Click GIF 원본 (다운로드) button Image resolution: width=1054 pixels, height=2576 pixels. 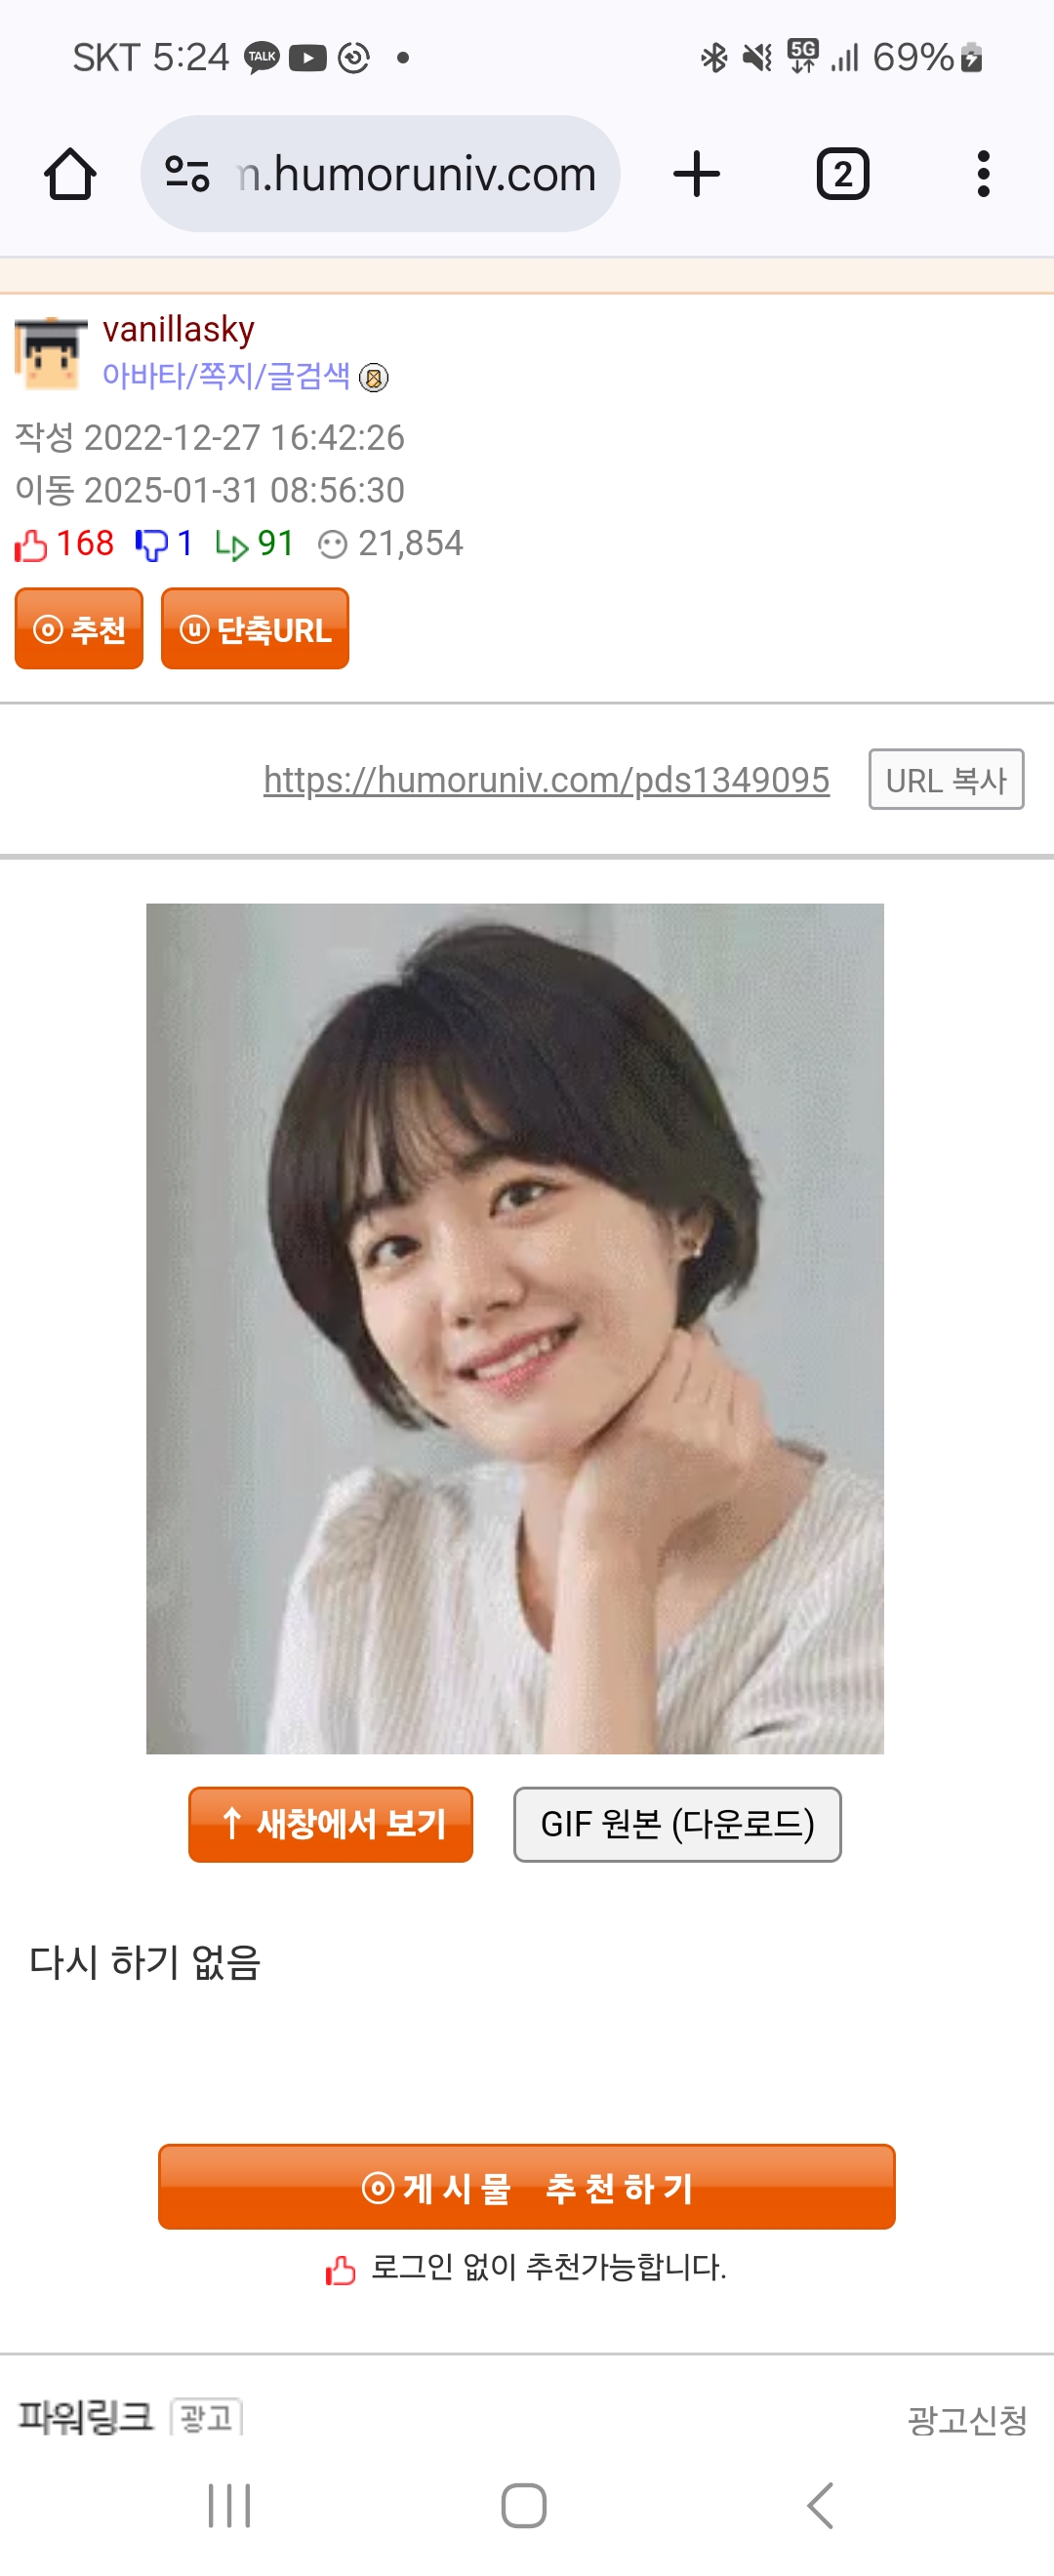point(677,1825)
